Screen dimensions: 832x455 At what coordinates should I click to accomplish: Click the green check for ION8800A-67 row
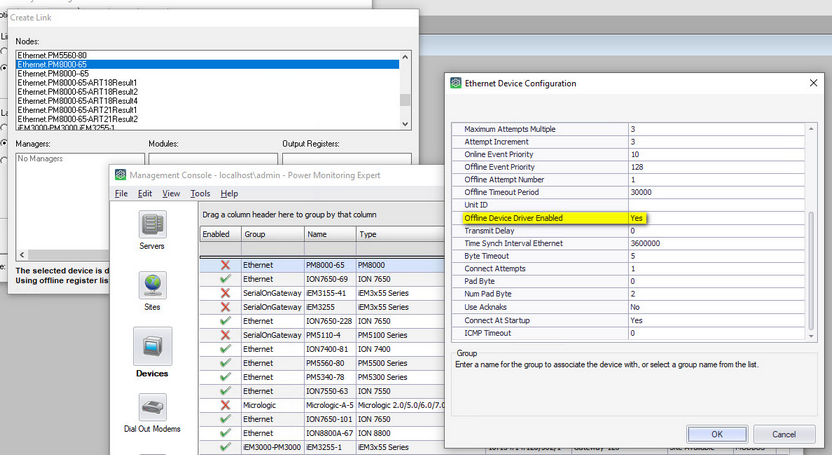pyautogui.click(x=226, y=433)
